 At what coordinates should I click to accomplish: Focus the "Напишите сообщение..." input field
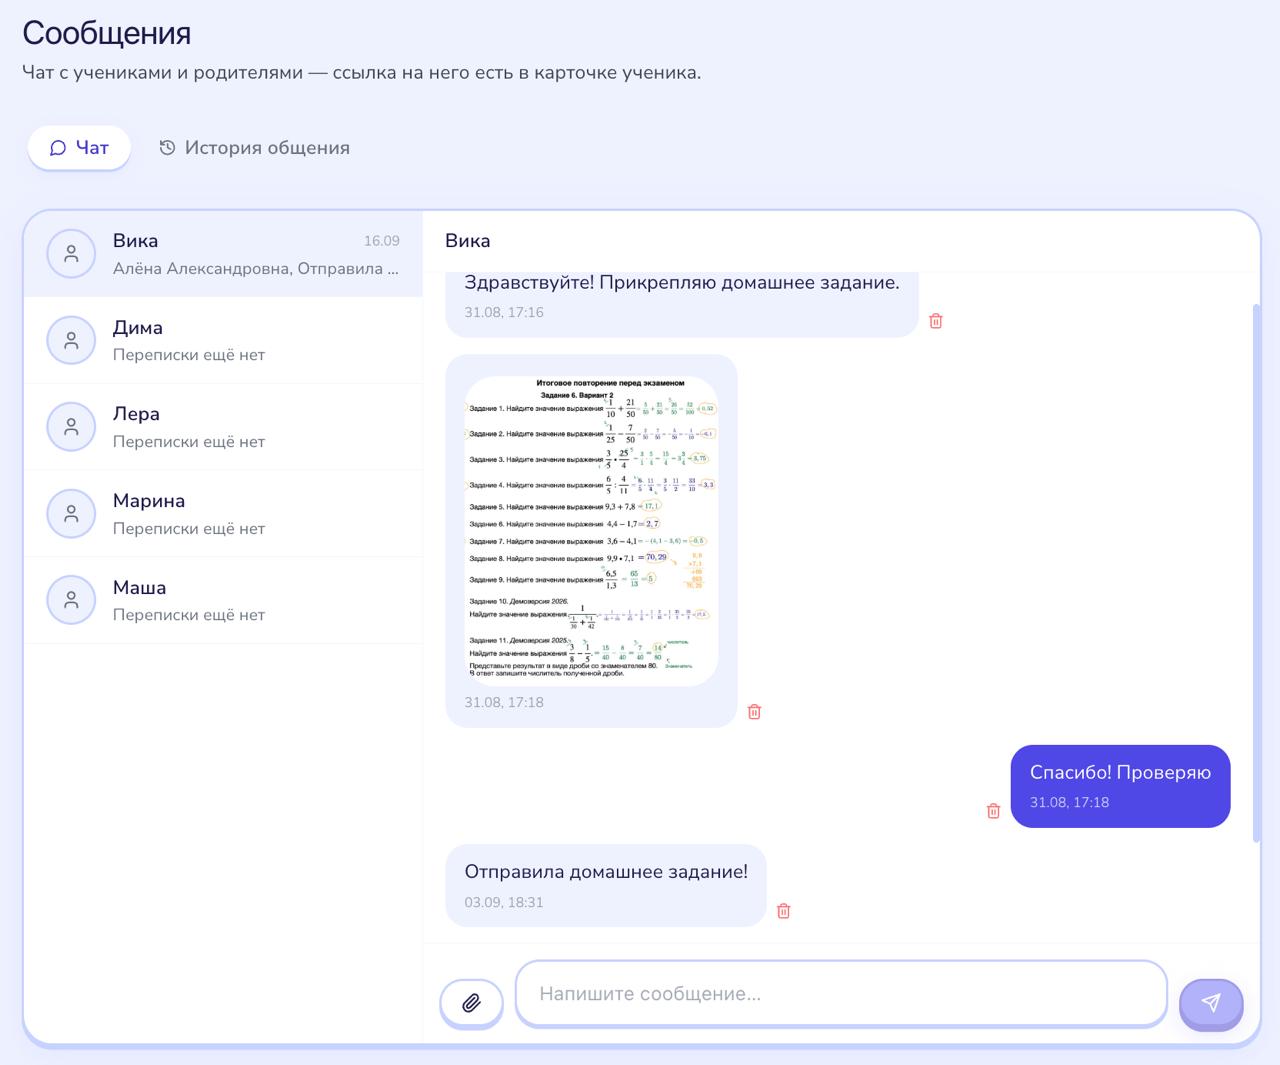point(841,994)
